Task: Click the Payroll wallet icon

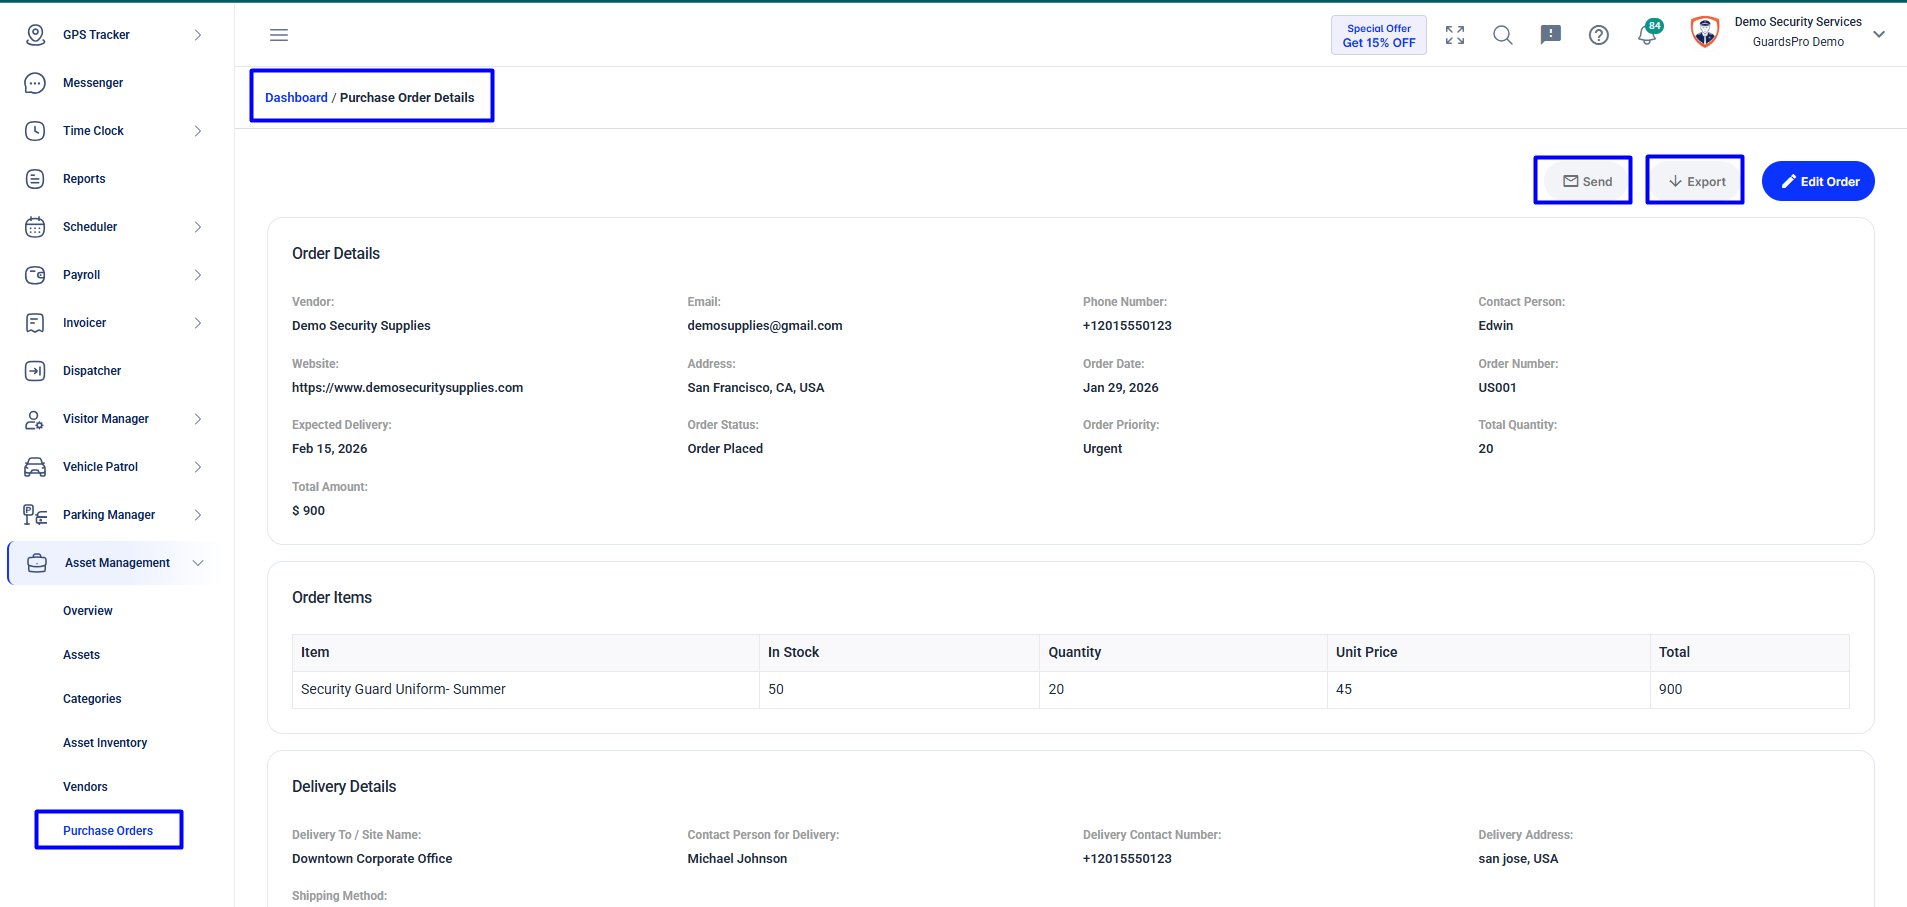Action: coord(35,275)
